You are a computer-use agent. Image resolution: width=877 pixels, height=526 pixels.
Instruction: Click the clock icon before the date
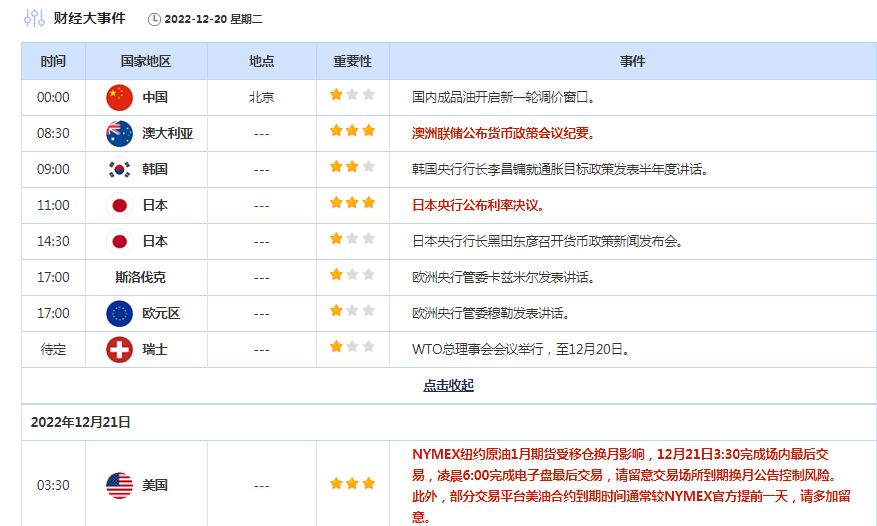click(x=154, y=19)
